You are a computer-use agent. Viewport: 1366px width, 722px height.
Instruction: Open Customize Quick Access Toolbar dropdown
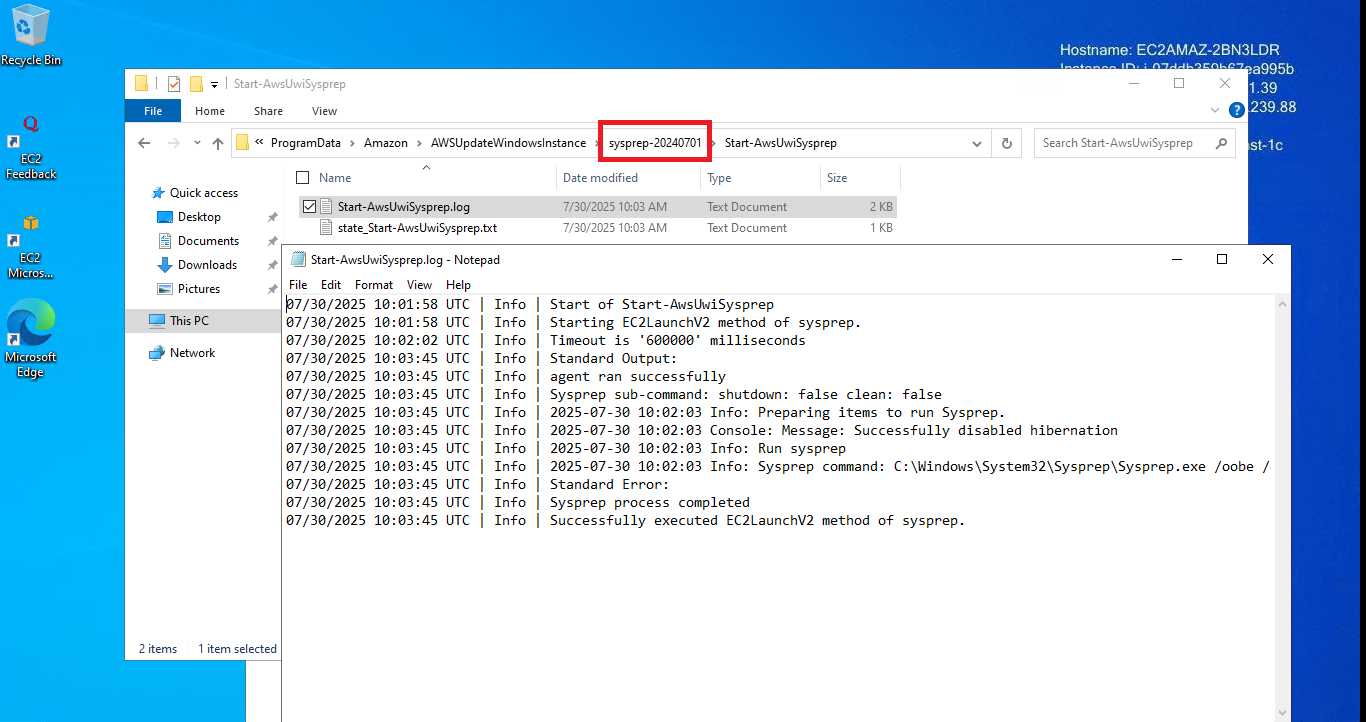214,84
